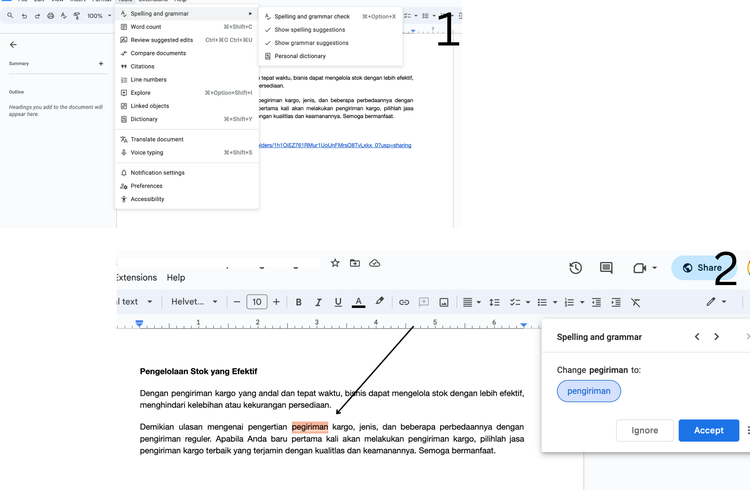Screen dimensions: 750x500
Task: Choose Translate document menu entry
Action: pos(157,139)
